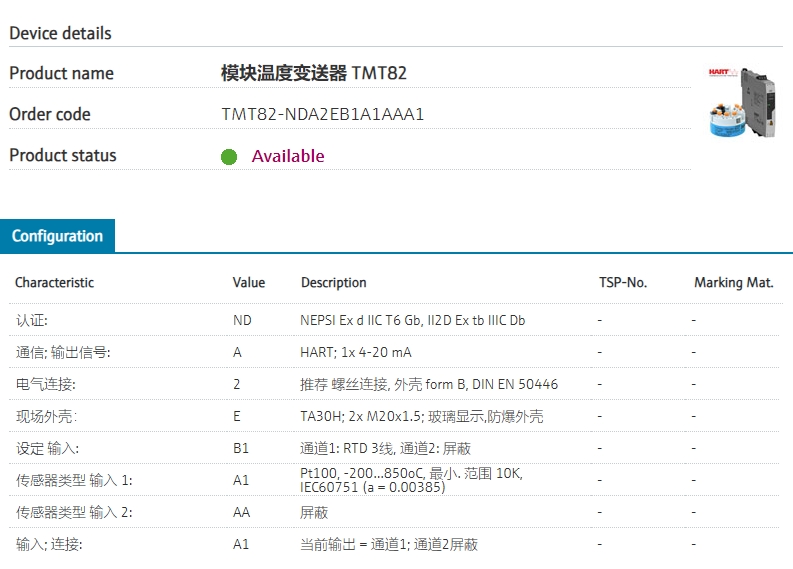Click the product name 模块温度变送器 TMT82

[314, 73]
